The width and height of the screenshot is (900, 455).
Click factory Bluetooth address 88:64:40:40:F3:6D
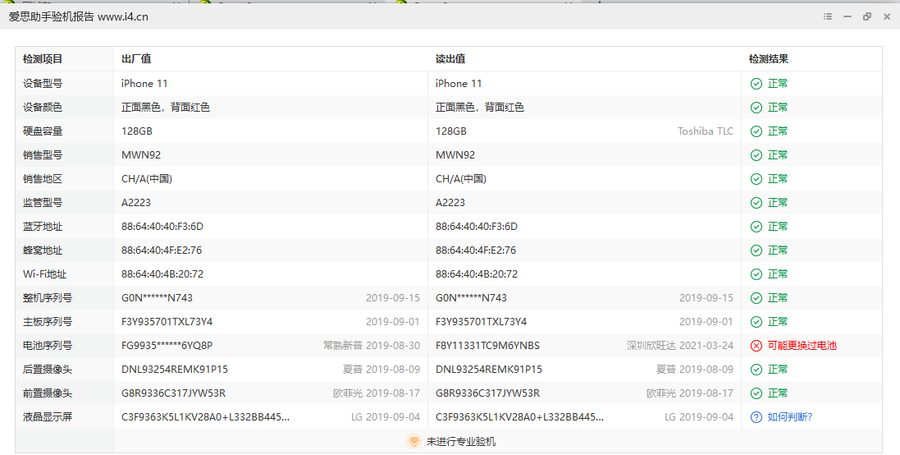[162, 227]
